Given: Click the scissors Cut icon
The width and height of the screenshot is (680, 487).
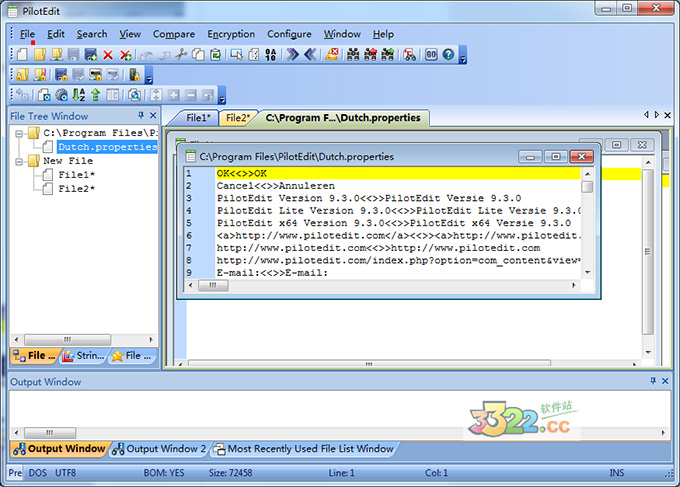Looking at the screenshot, I should (x=181, y=55).
